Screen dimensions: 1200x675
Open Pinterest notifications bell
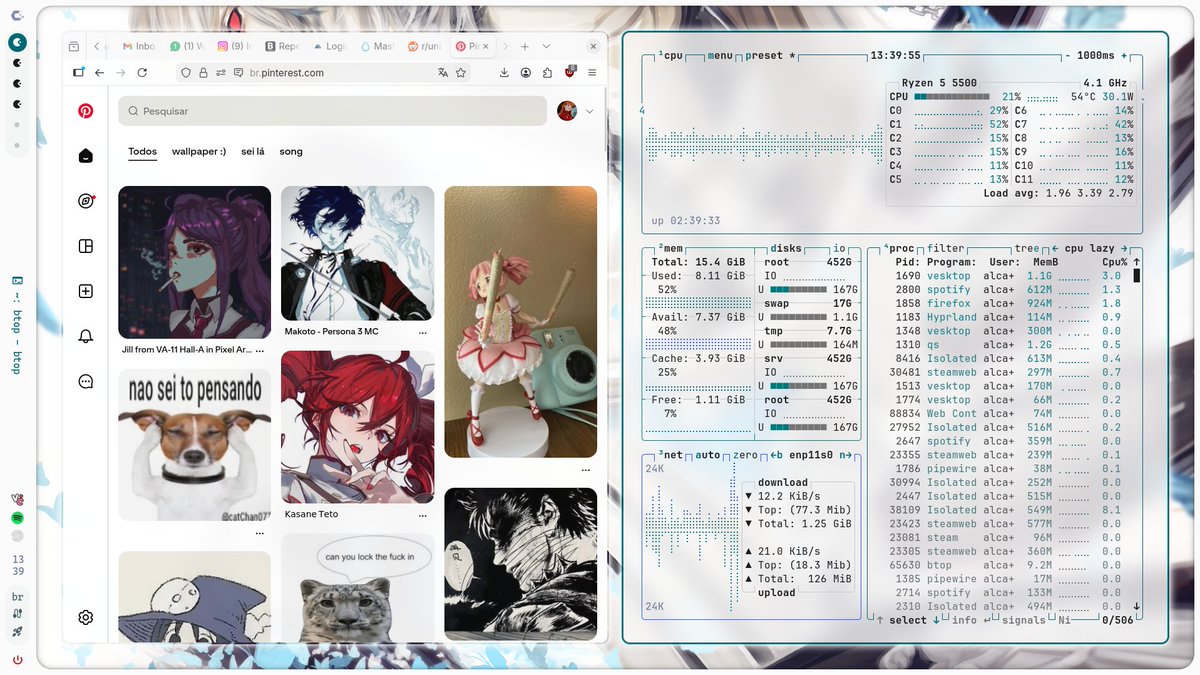point(86,336)
